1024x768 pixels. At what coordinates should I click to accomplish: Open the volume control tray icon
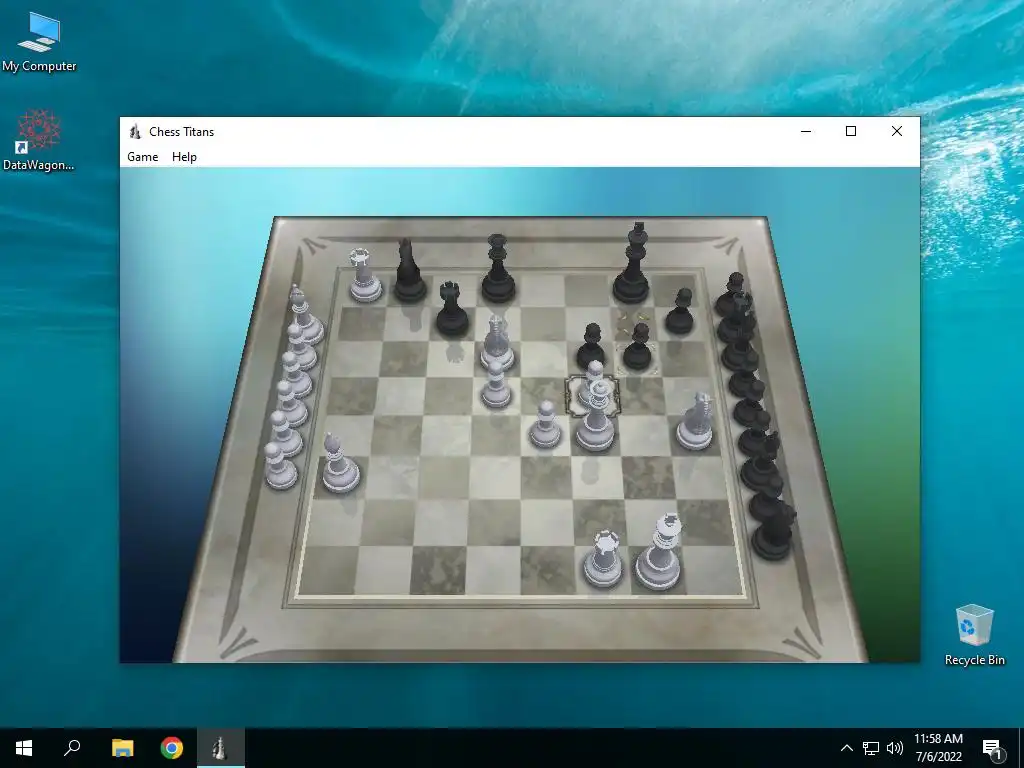point(895,748)
